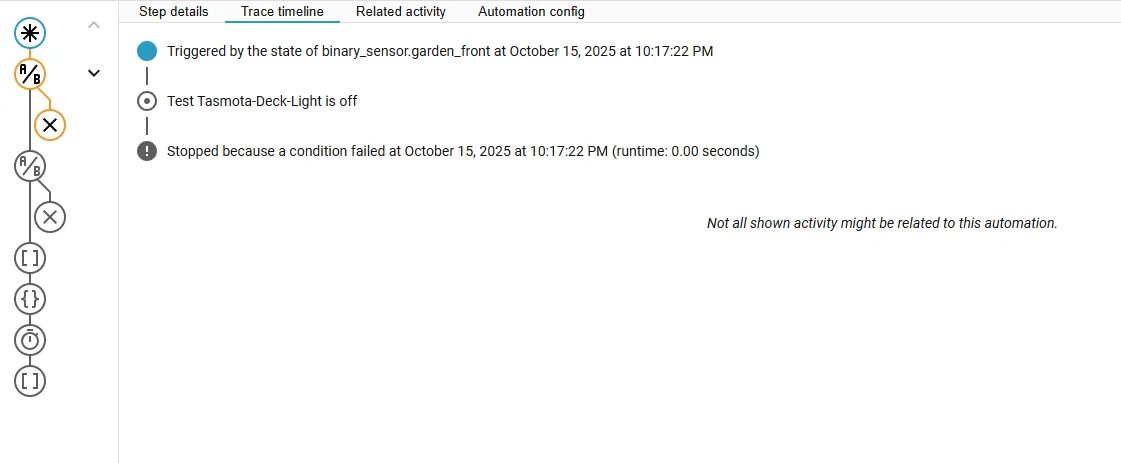Show the Automation config tab
The width and height of the screenshot is (1121, 463).
point(531,12)
